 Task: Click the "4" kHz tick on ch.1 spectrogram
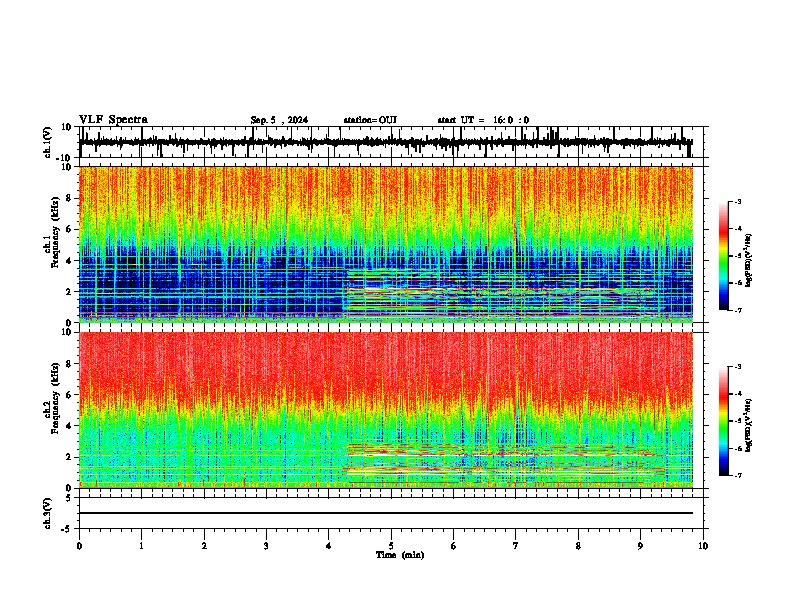coord(70,261)
